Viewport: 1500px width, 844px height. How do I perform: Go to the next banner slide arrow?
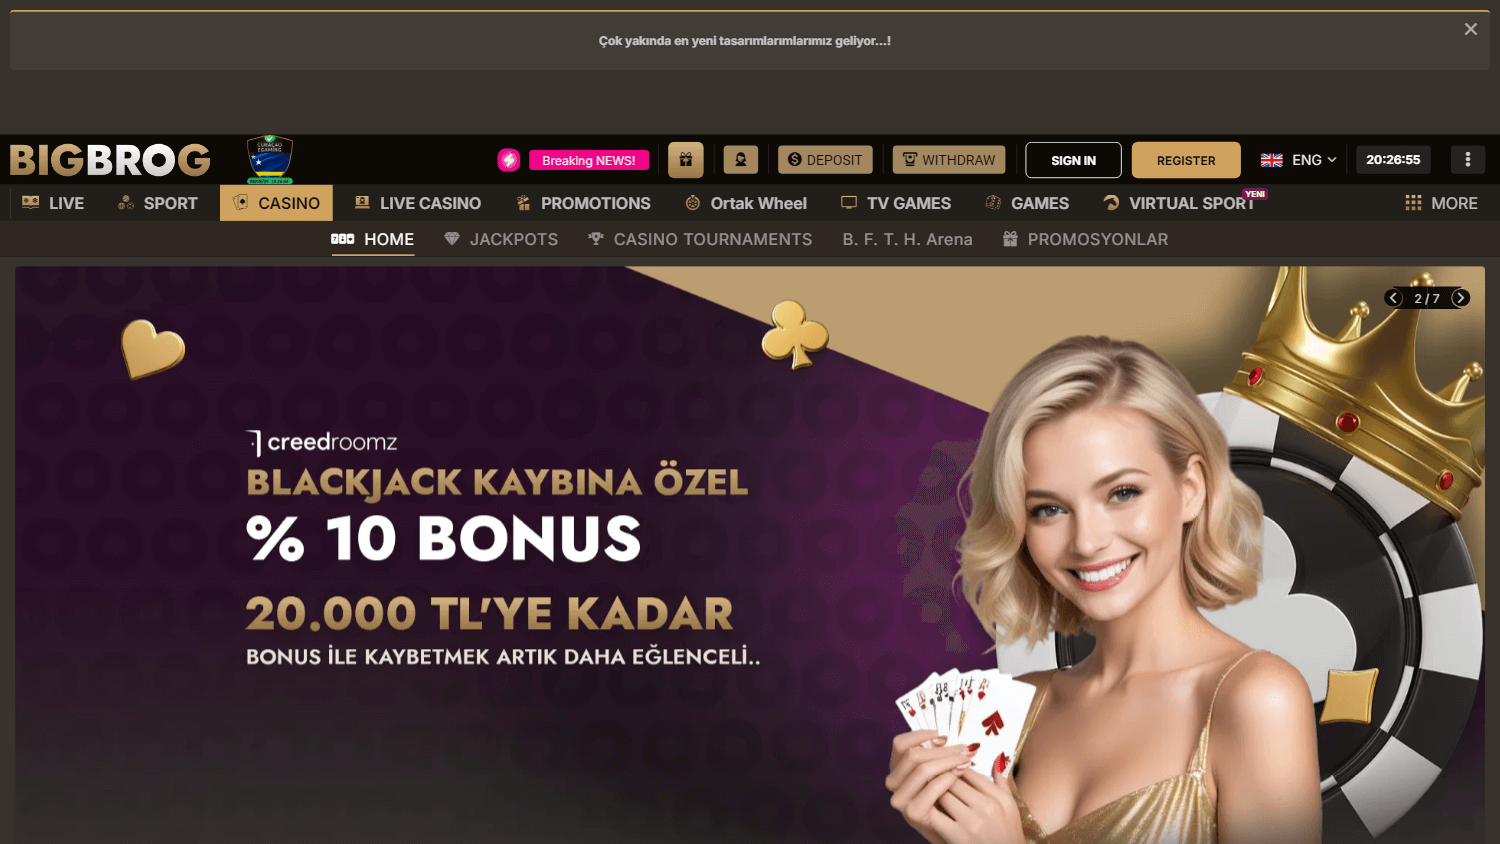1461,298
